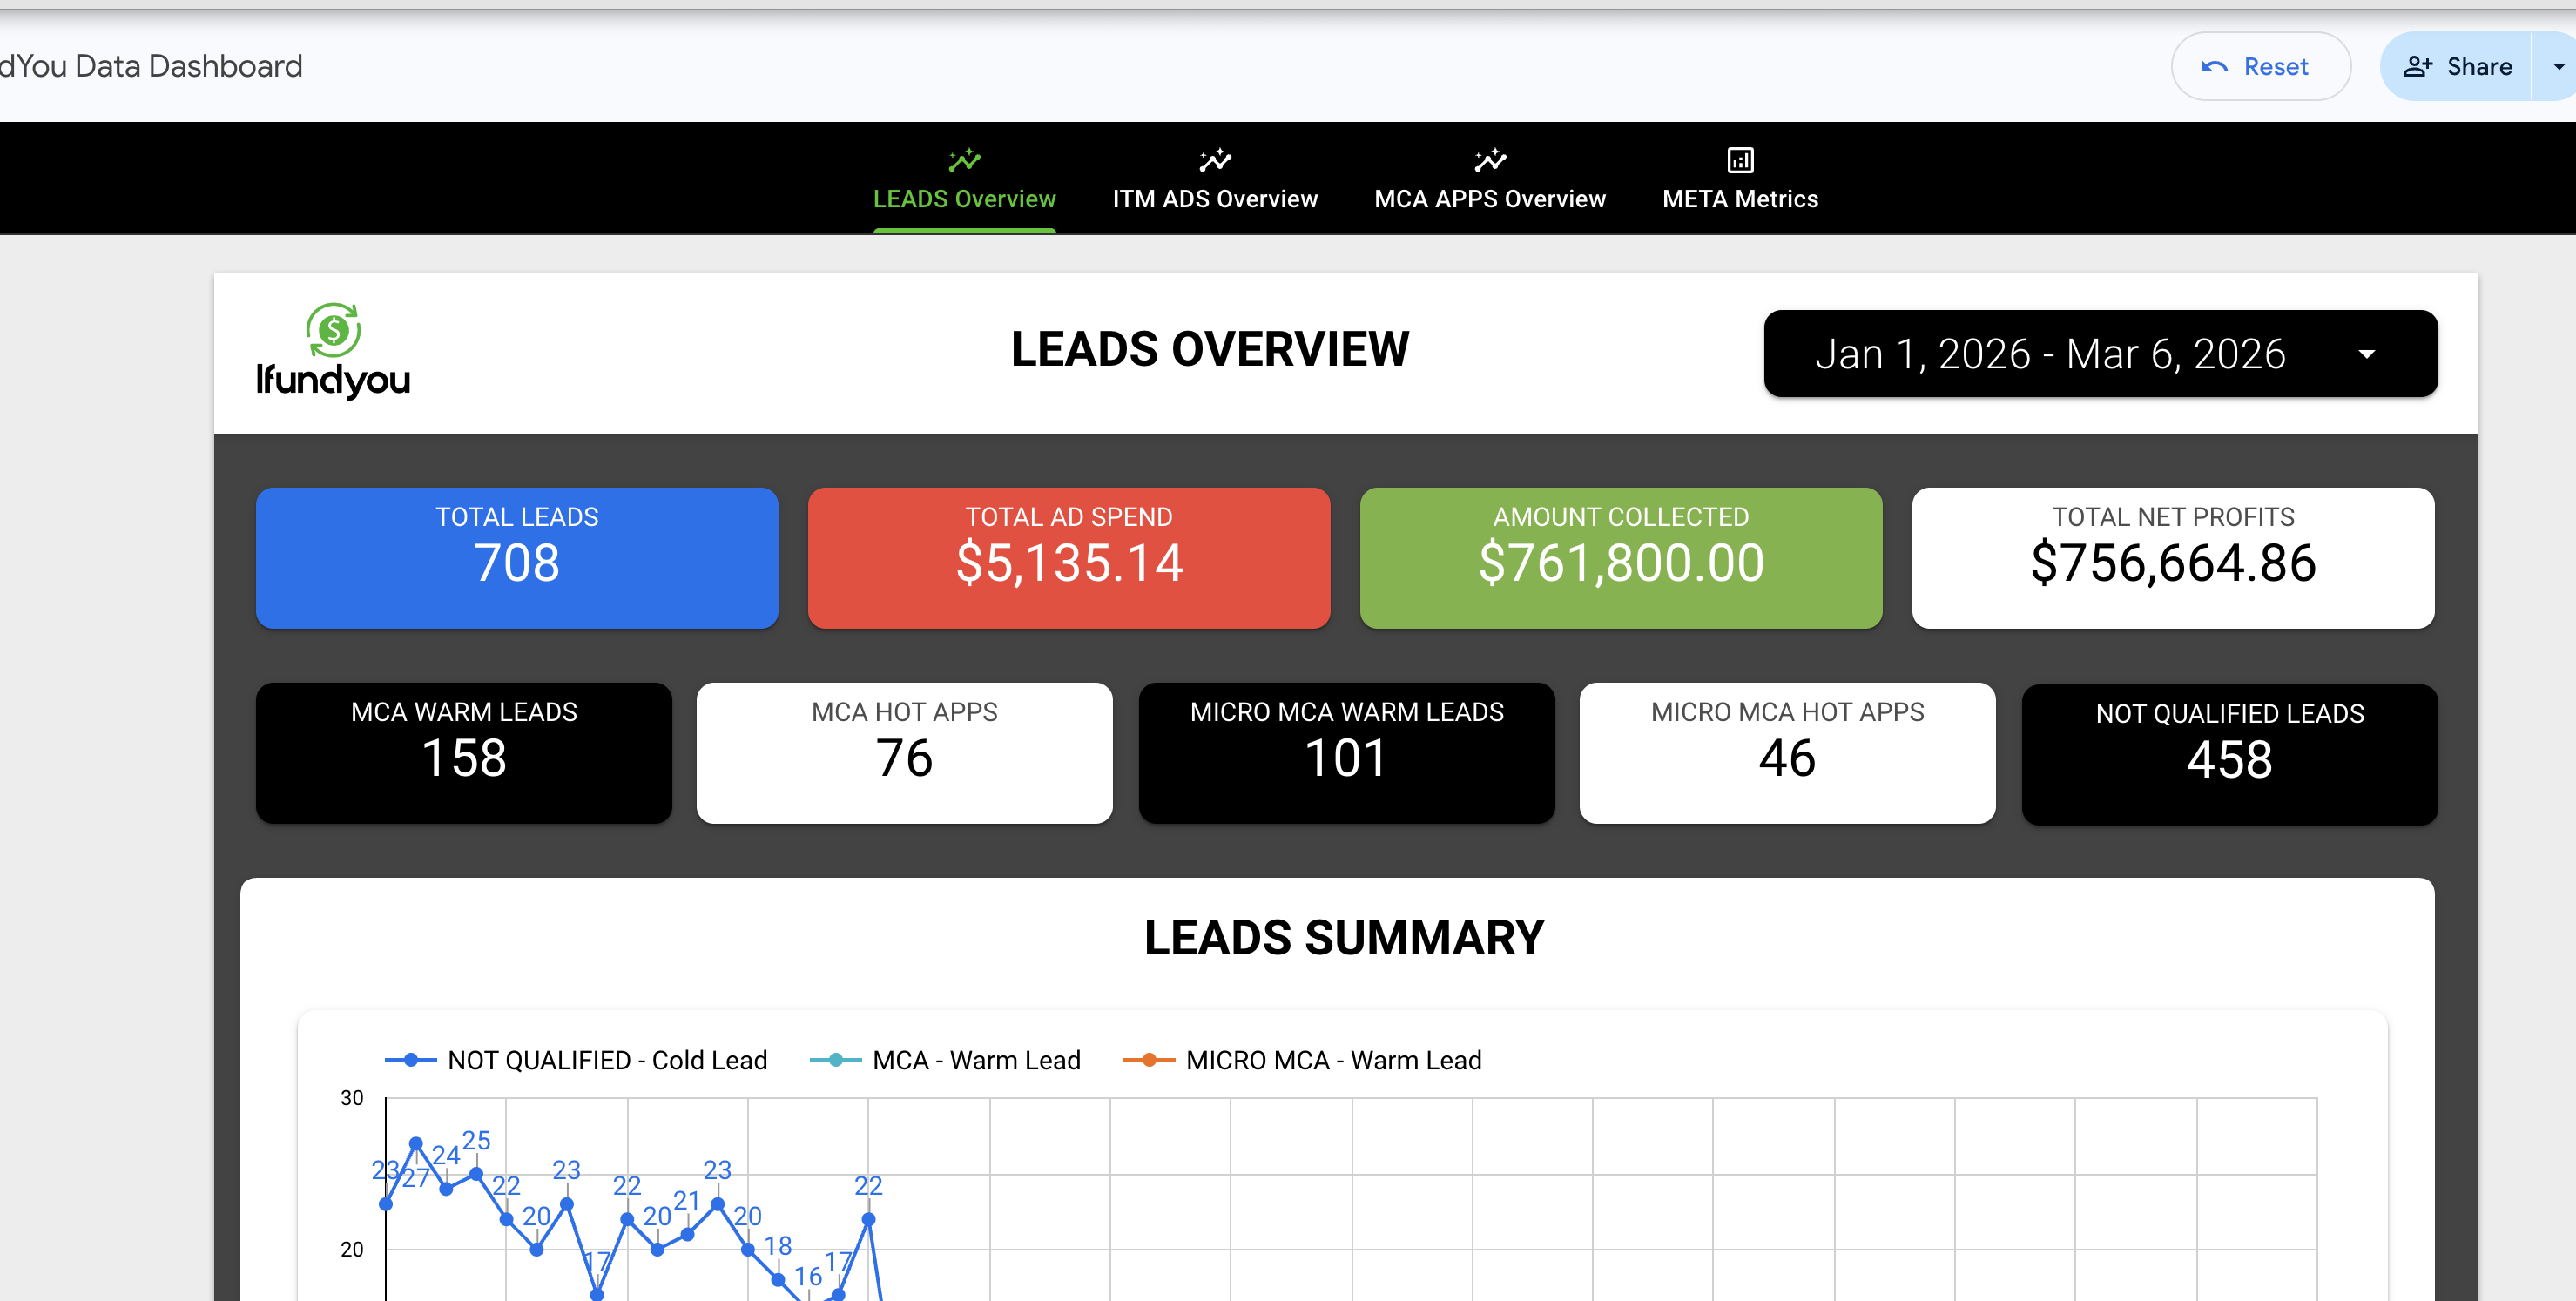2576x1301 pixels.
Task: Click the MICRO MCA WARM LEADS 101 card
Action: [x=1346, y=753]
